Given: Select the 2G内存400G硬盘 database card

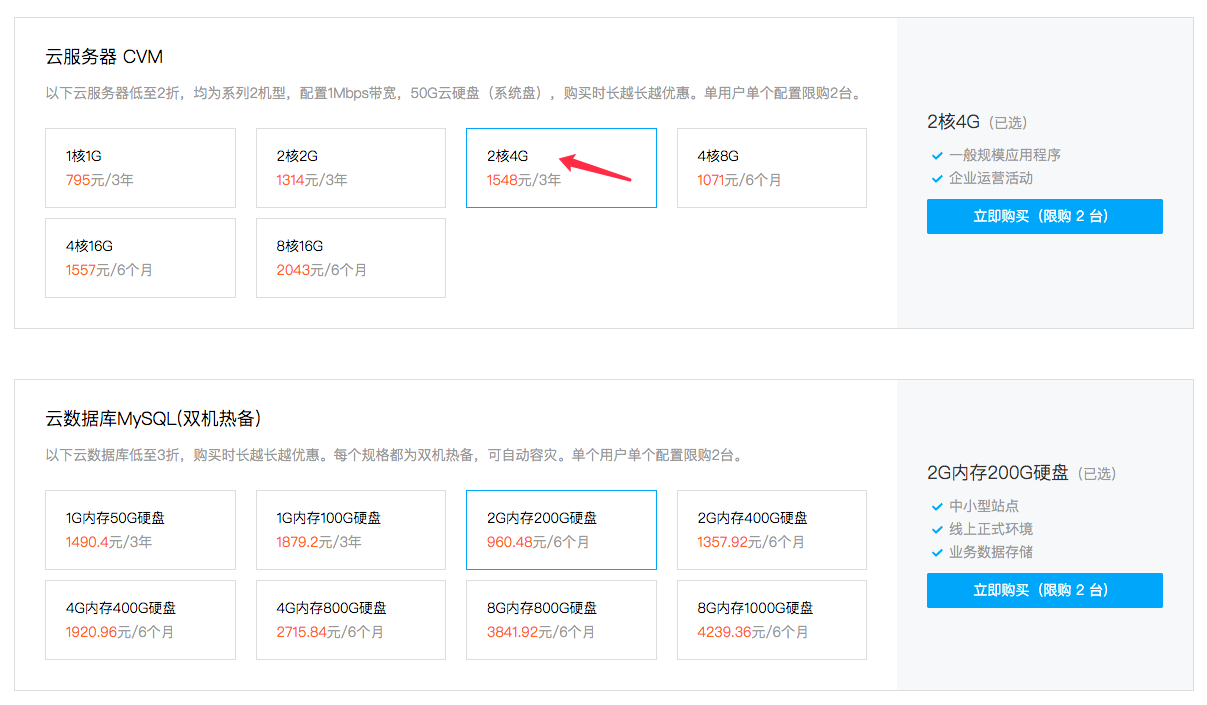Looking at the screenshot, I should tap(771, 530).
